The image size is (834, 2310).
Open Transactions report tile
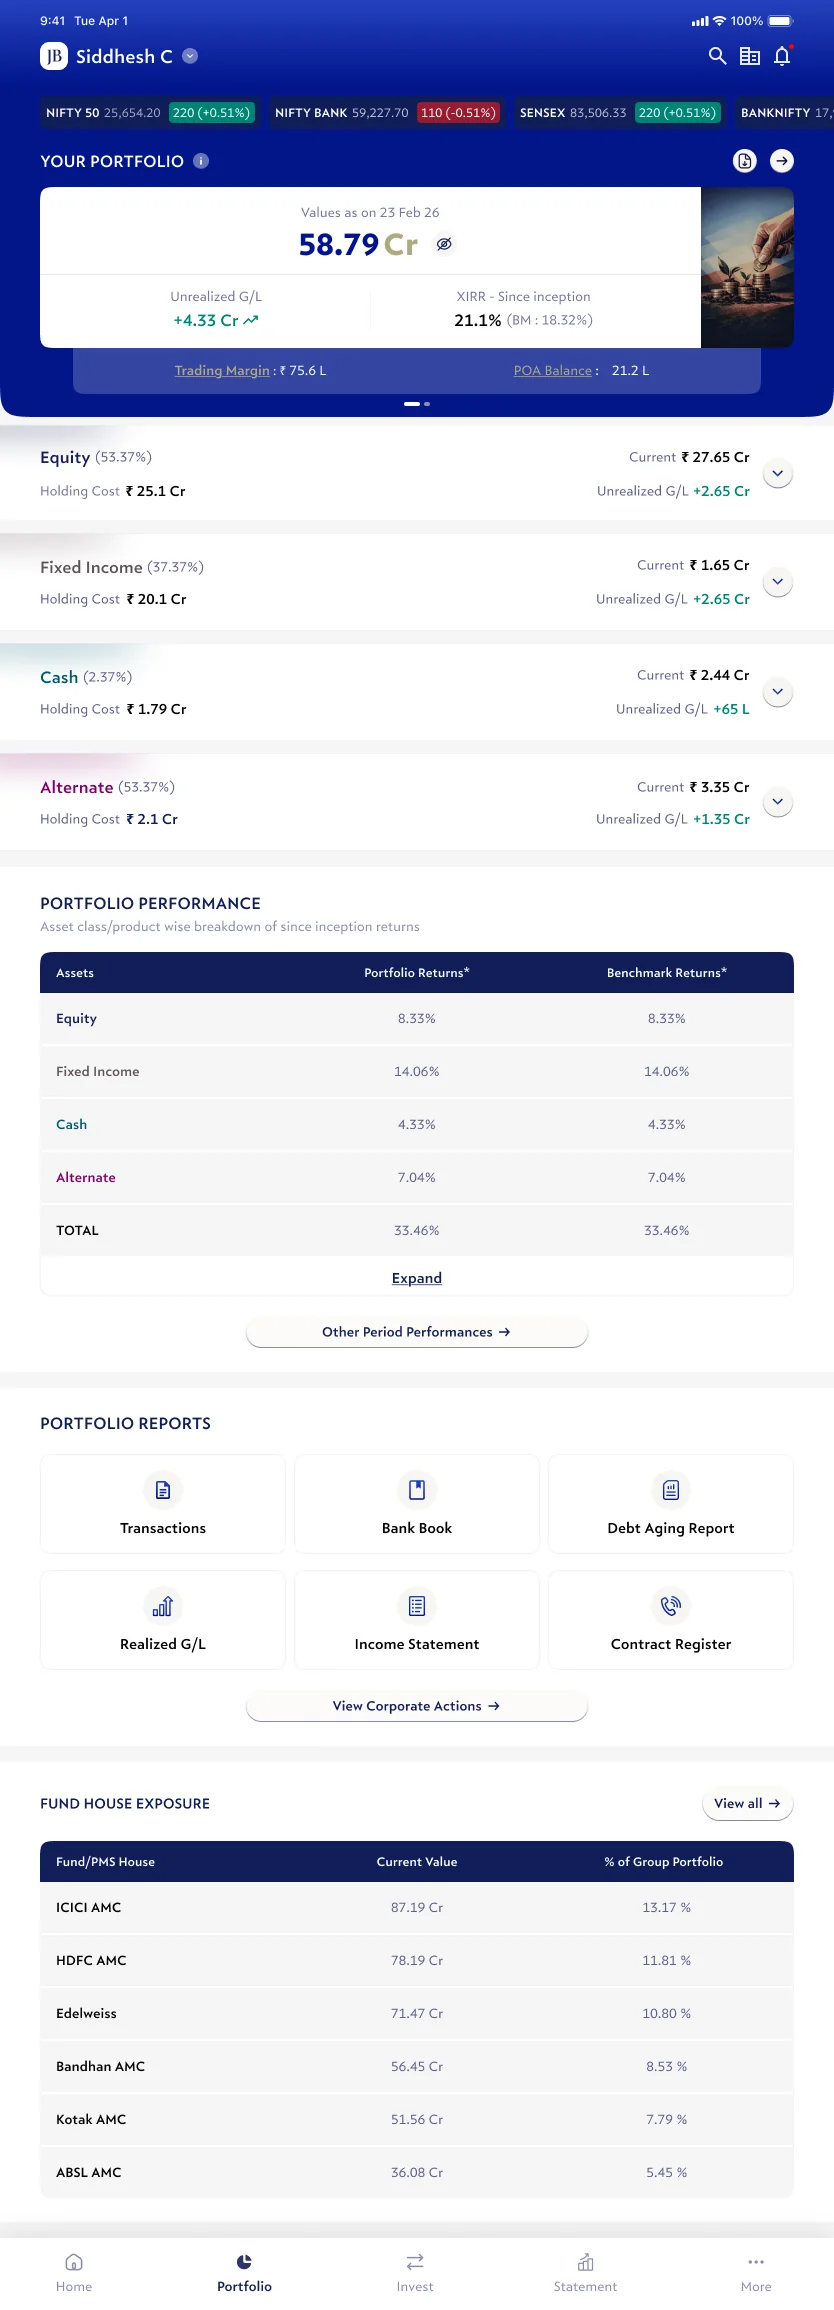click(163, 1504)
